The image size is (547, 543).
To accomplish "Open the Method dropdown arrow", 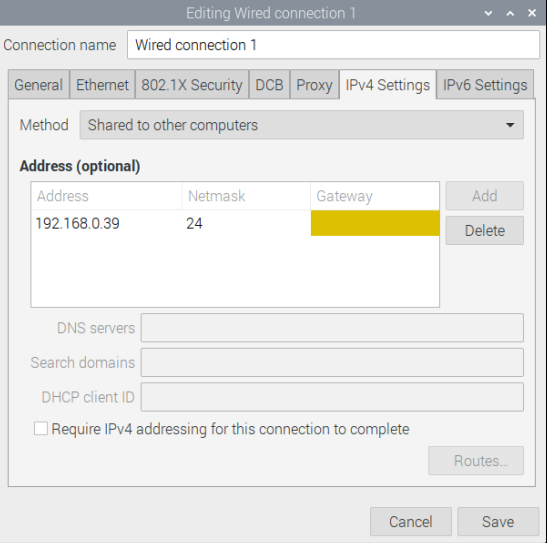I will (x=510, y=125).
